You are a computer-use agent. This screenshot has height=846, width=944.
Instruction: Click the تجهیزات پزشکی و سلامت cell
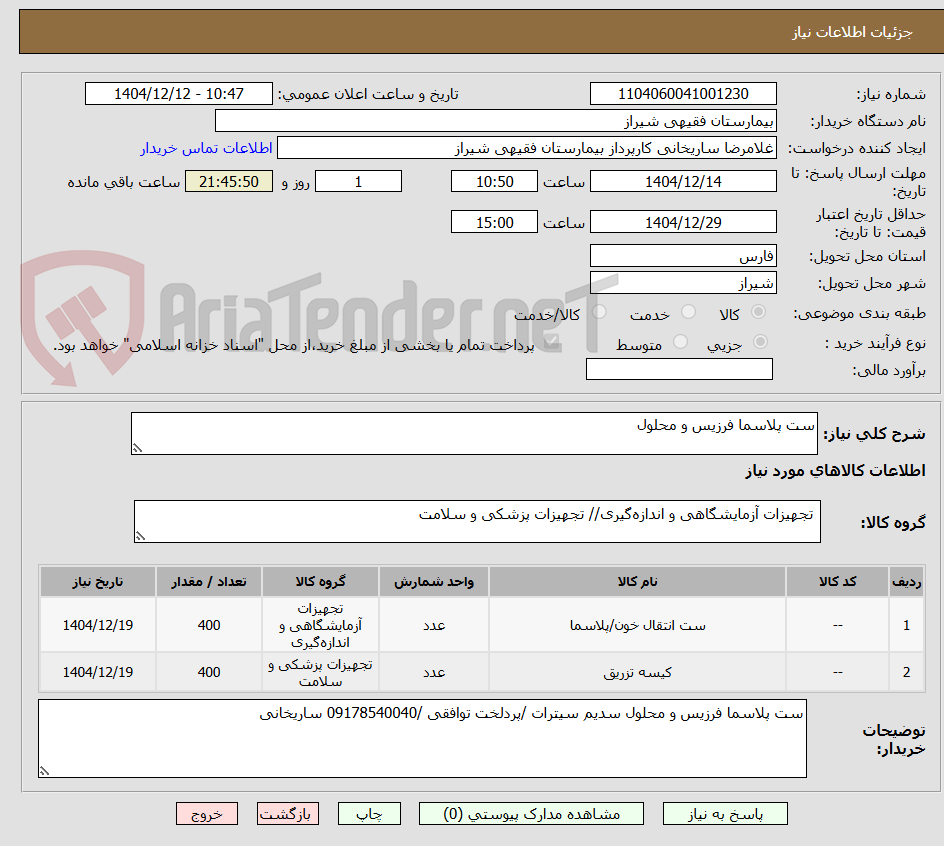(320, 673)
